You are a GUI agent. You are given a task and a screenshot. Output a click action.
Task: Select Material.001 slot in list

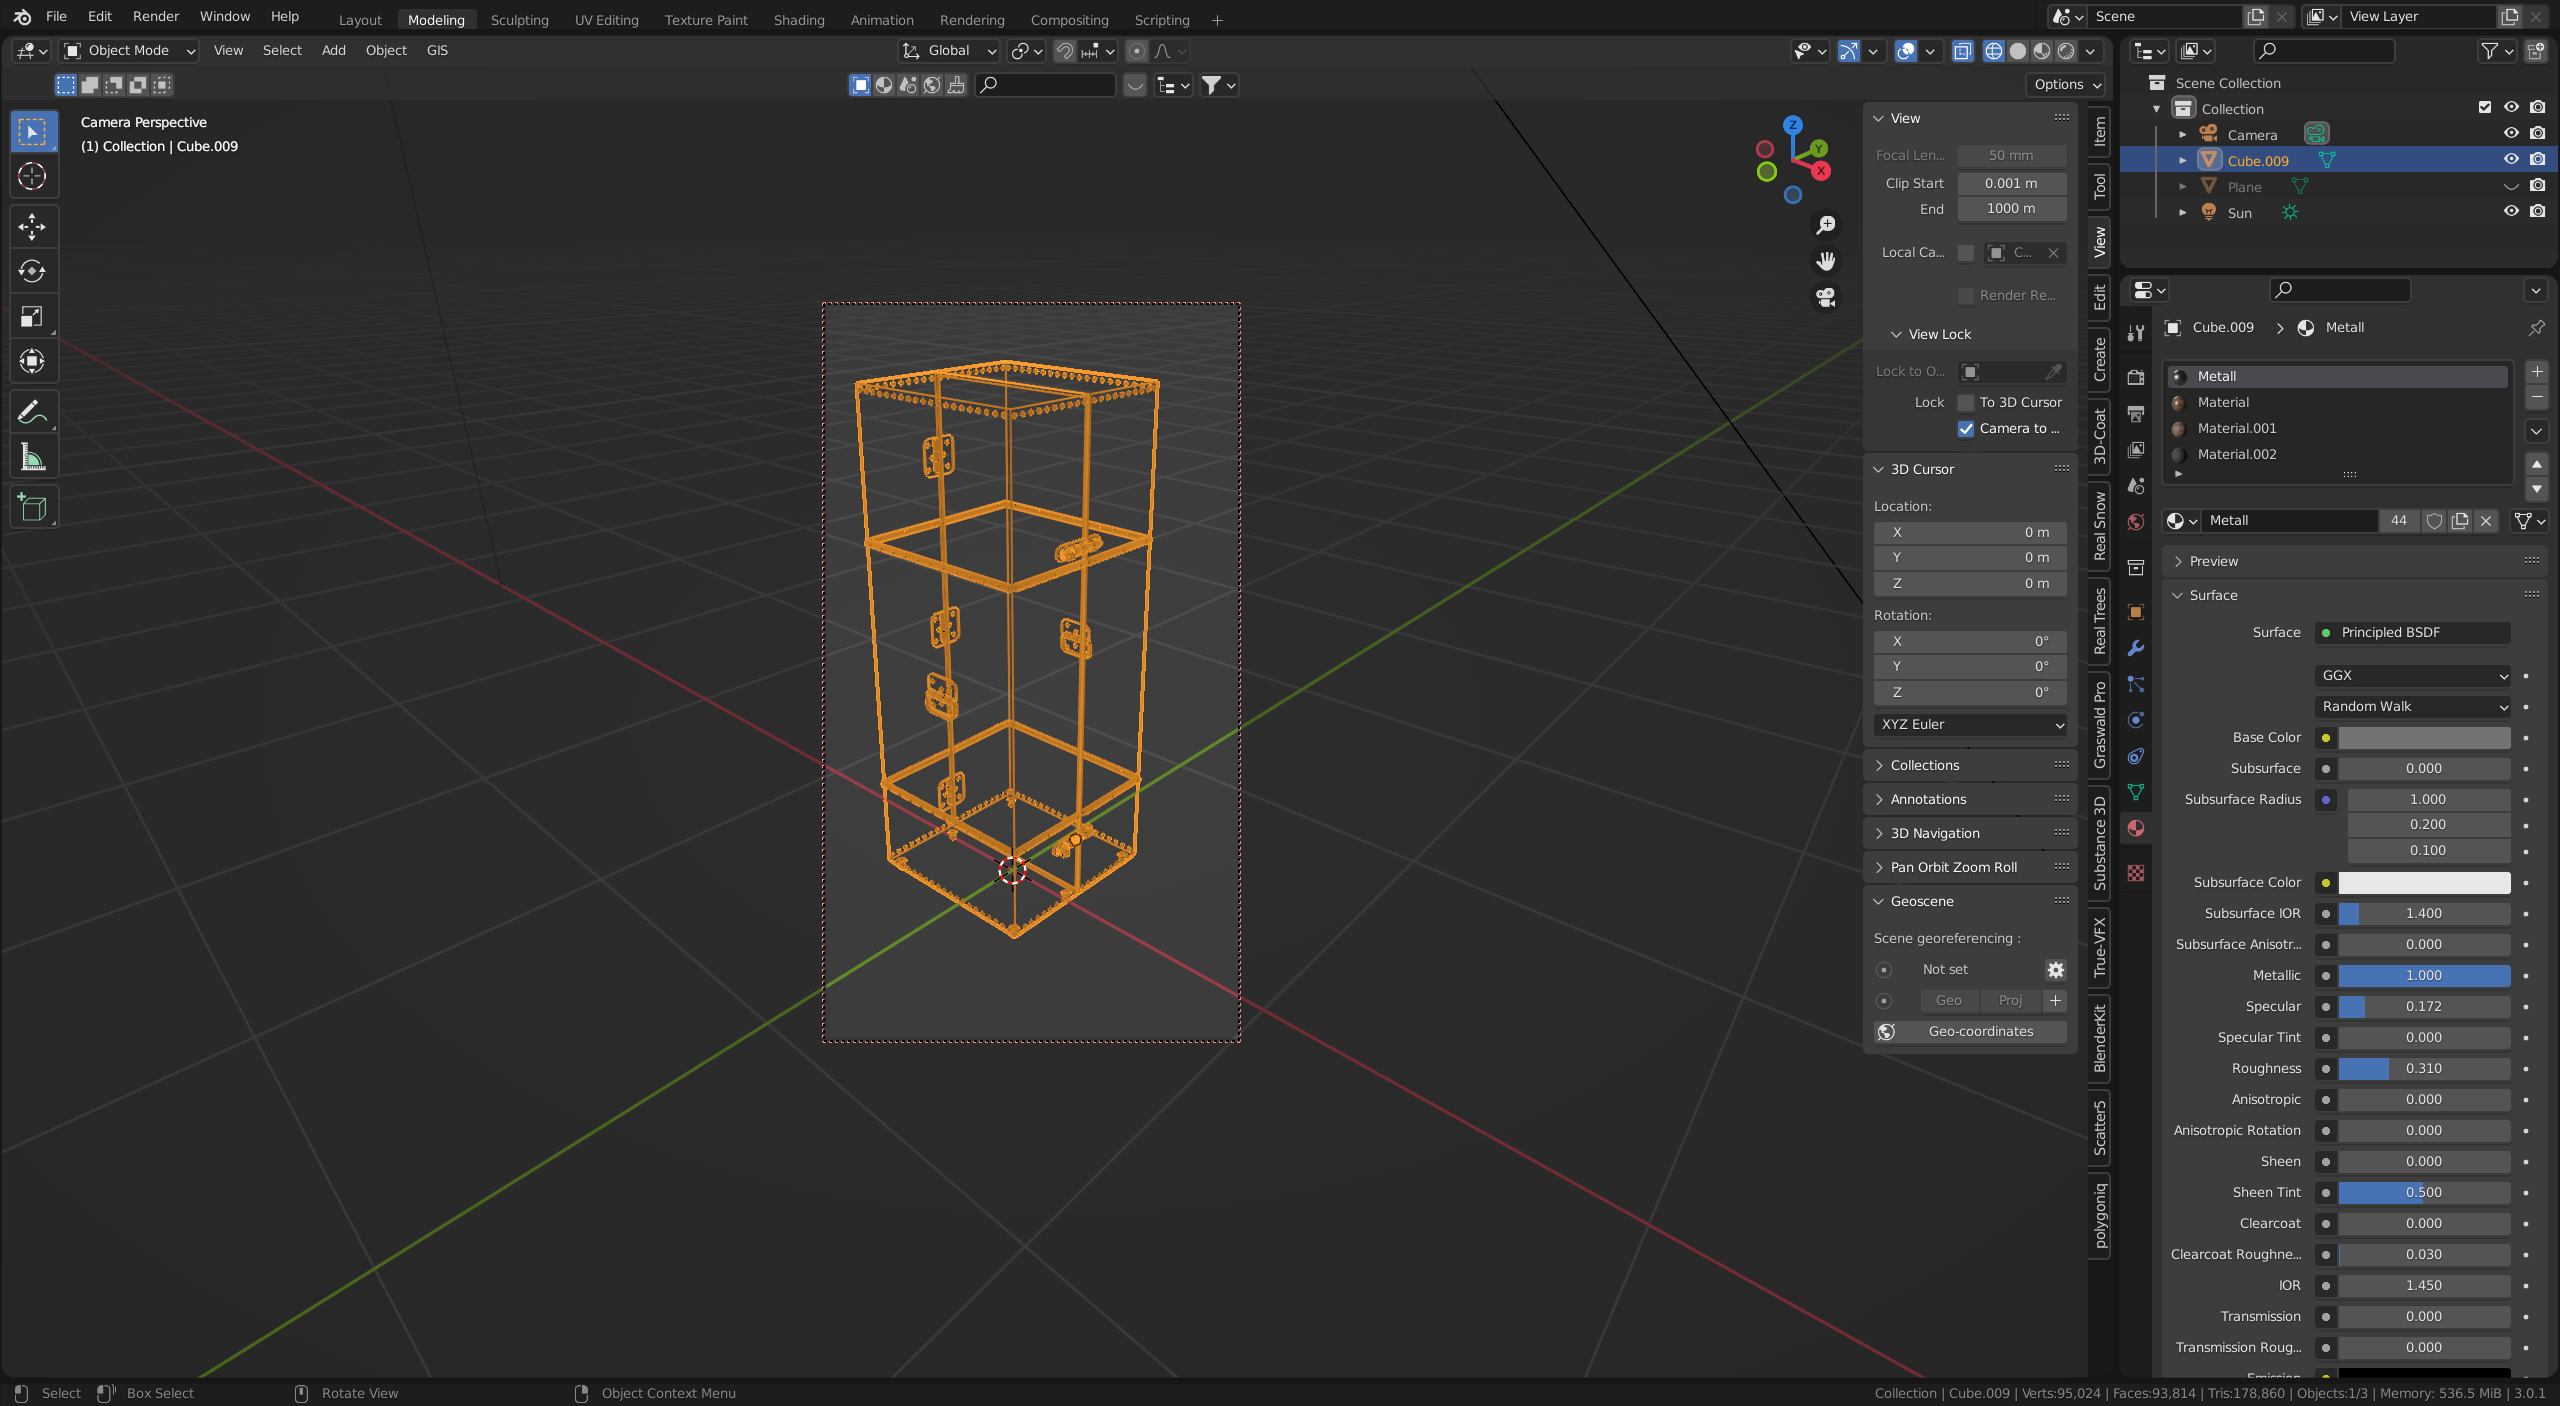[x=2236, y=428]
